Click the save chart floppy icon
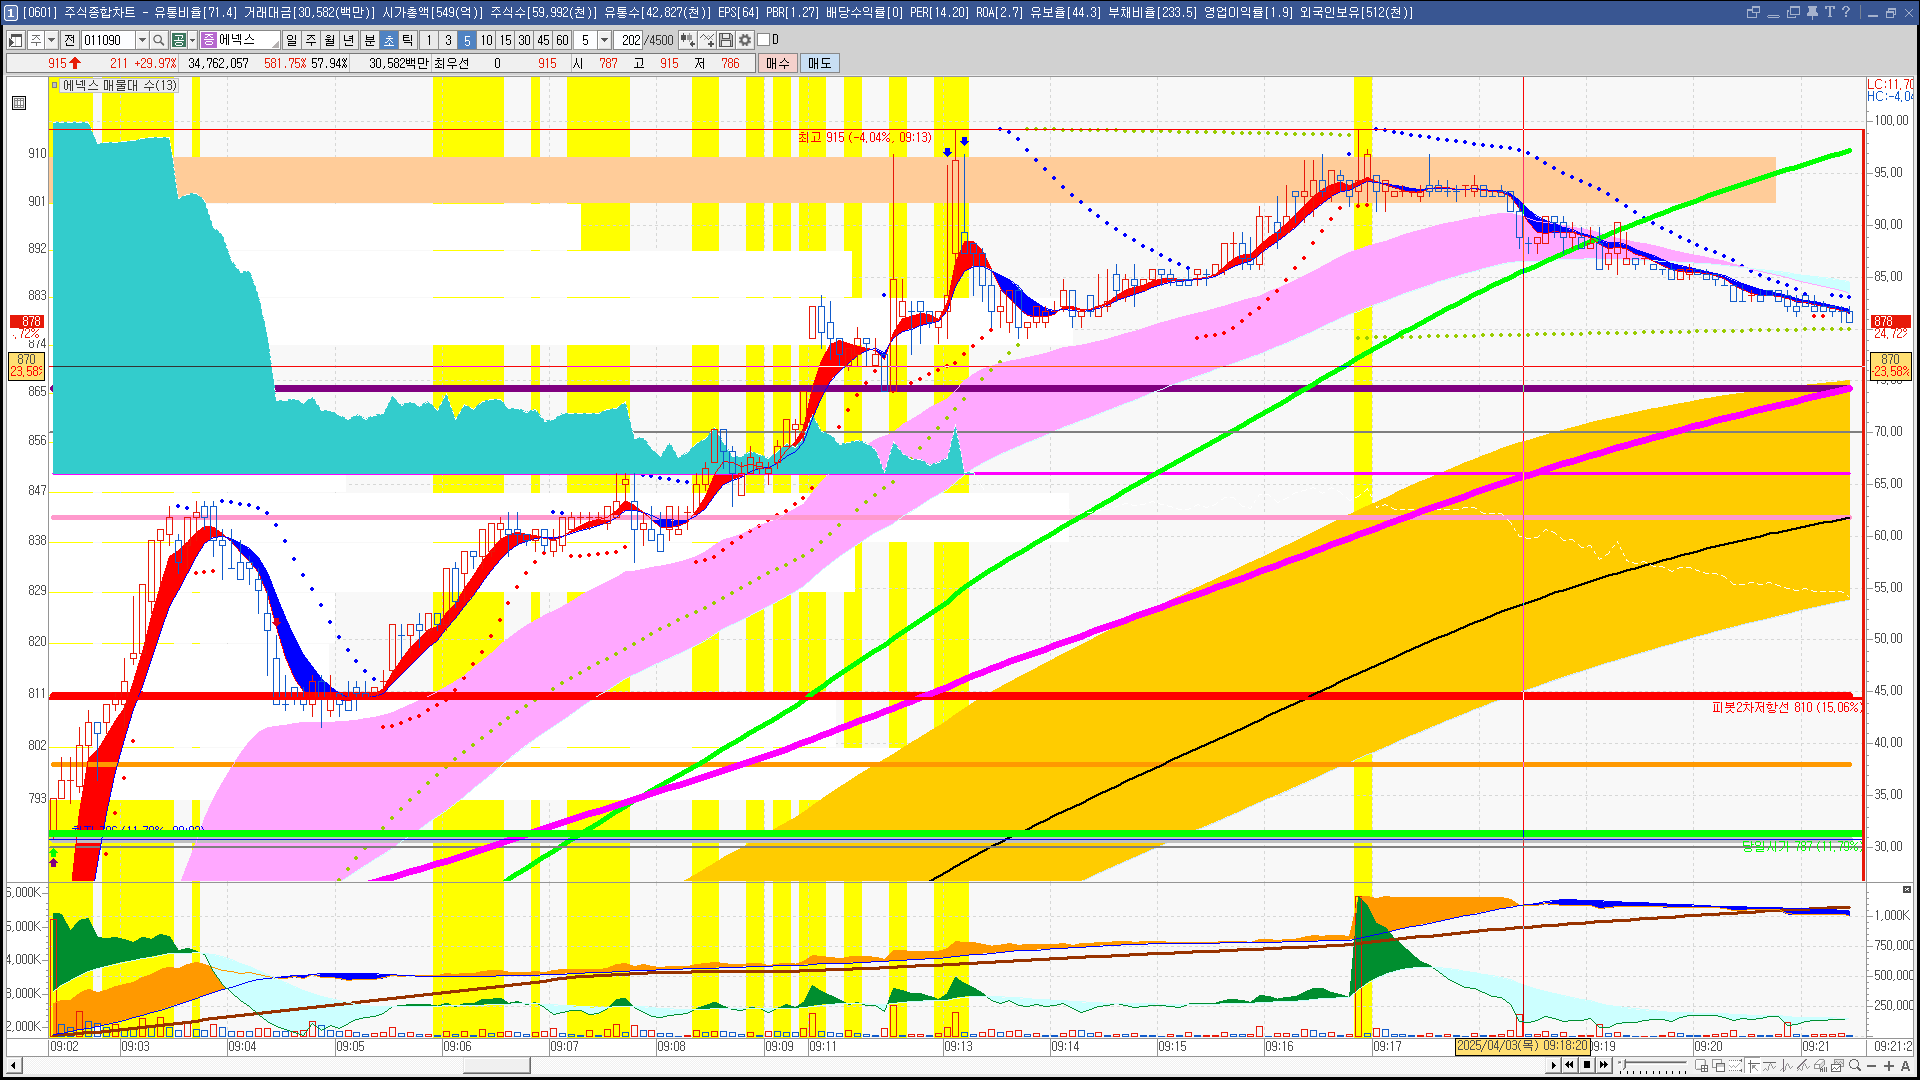This screenshot has width=1920, height=1080. click(x=726, y=40)
